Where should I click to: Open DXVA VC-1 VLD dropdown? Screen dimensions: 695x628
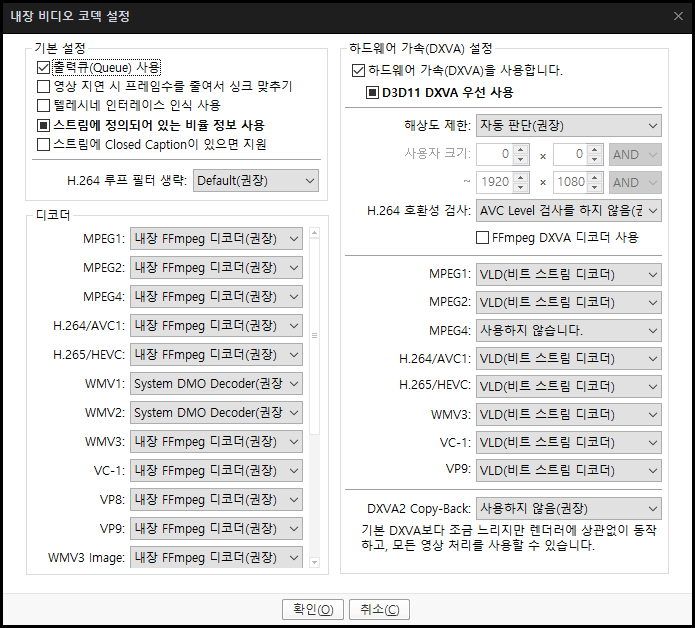pyautogui.click(x=569, y=442)
